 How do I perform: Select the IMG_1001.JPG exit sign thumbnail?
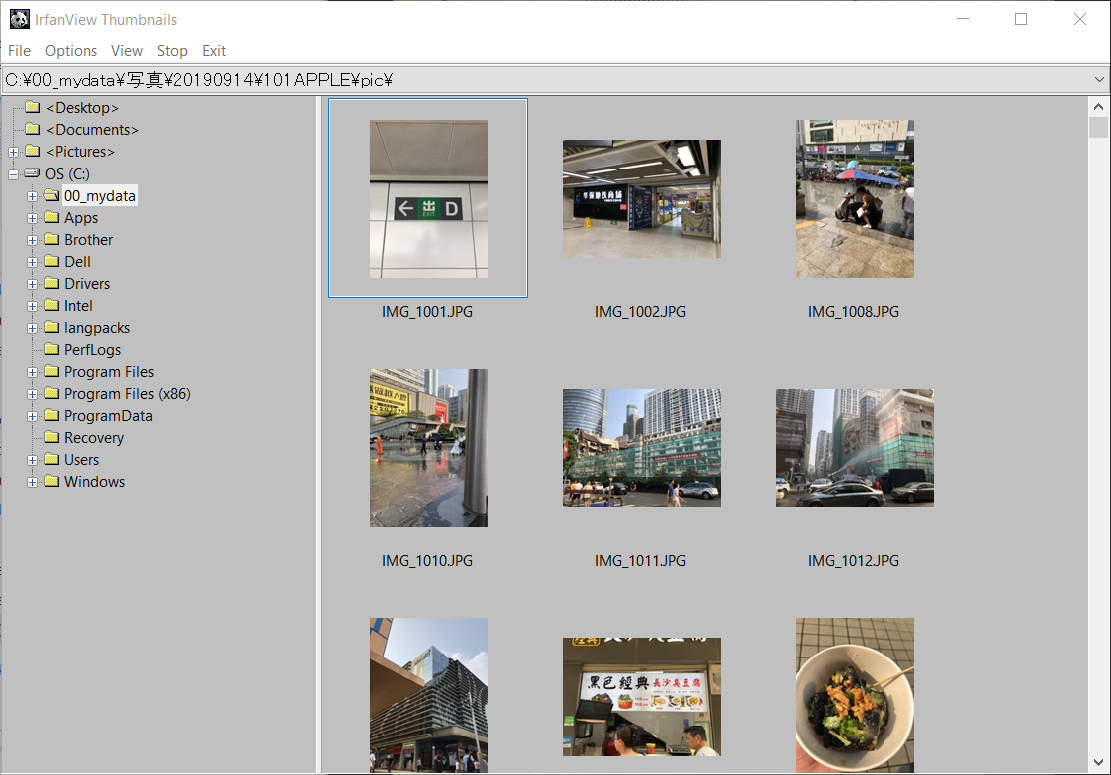point(429,199)
